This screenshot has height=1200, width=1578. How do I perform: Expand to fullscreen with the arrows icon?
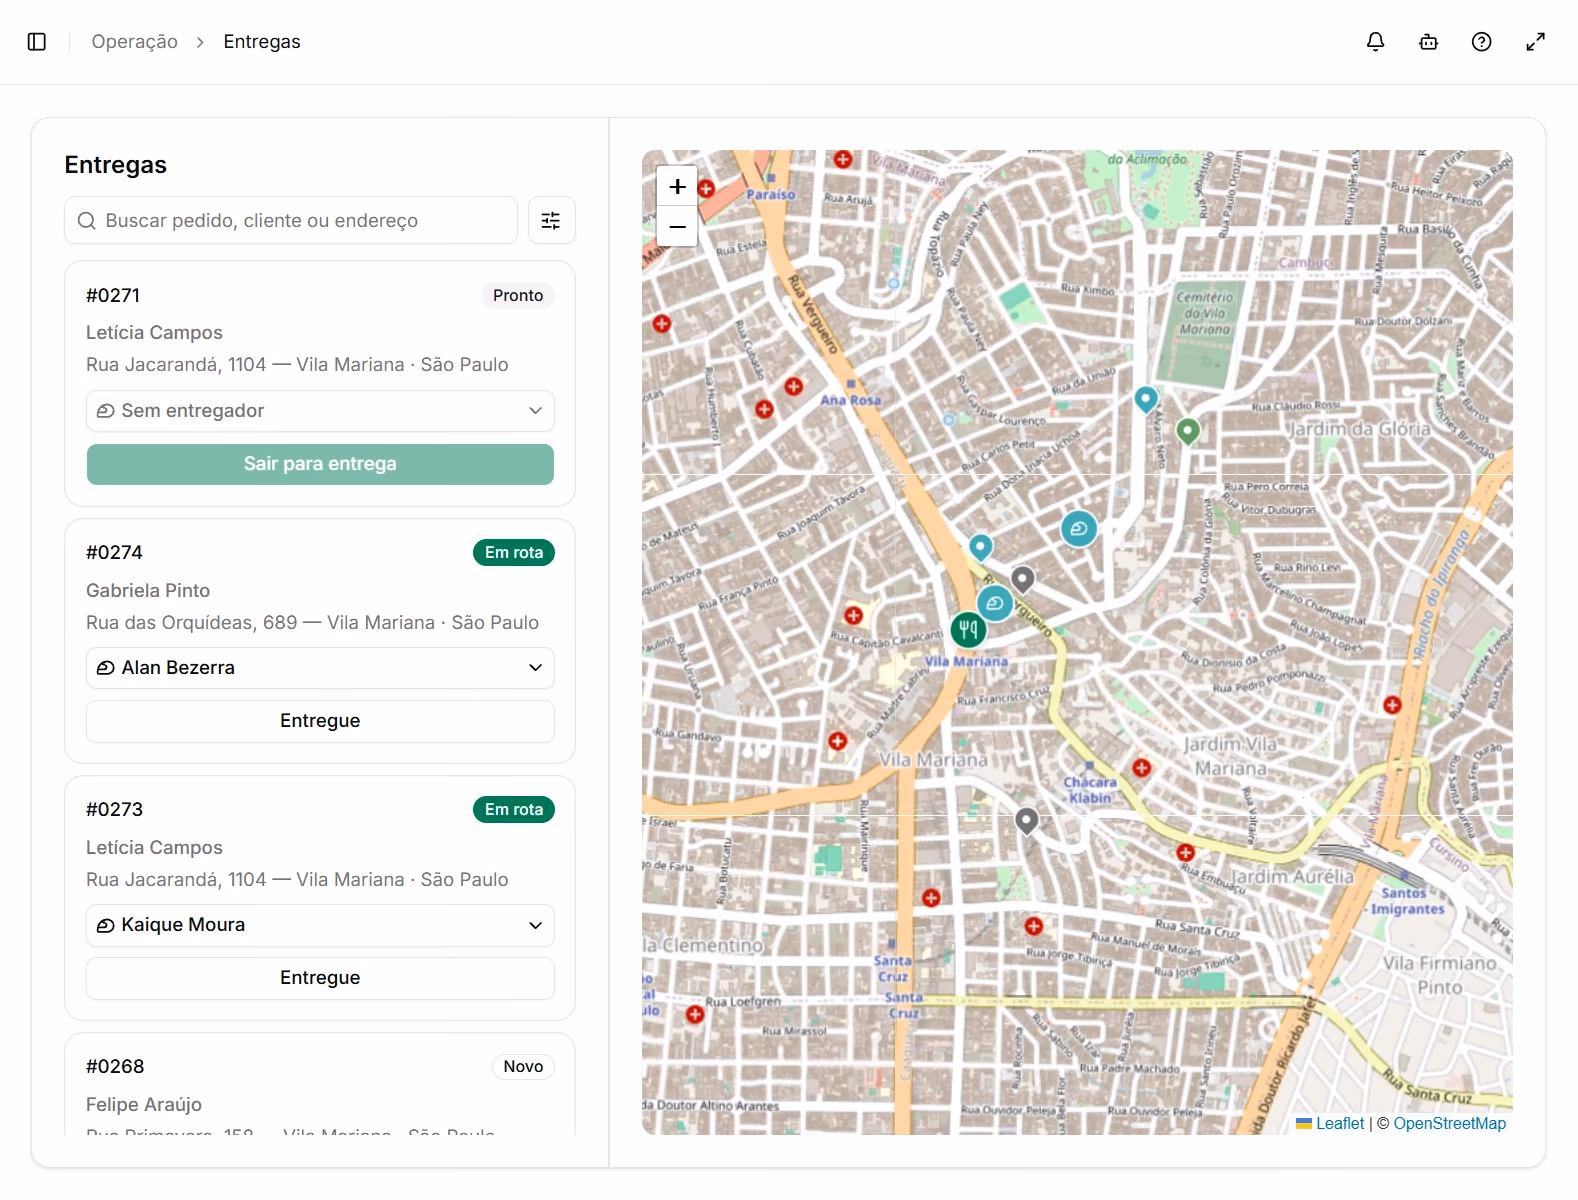[1536, 42]
